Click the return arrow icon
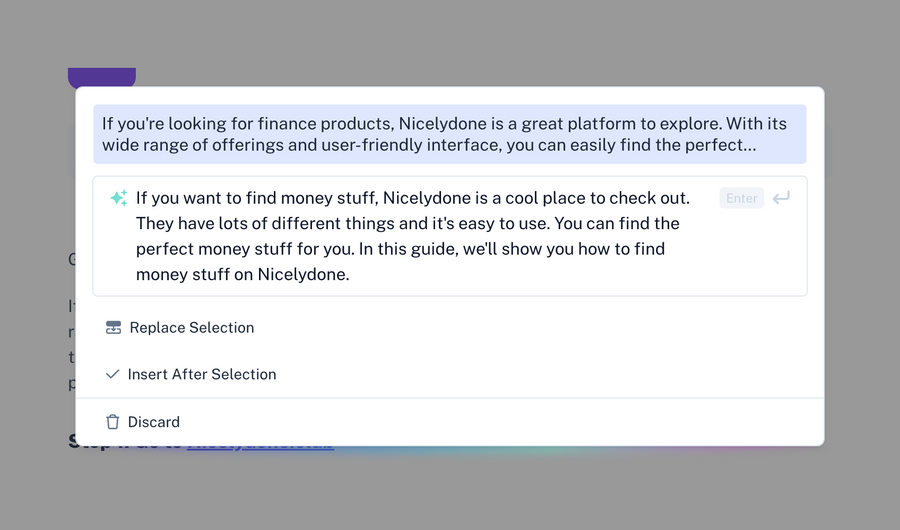Image resolution: width=900 pixels, height=530 pixels. coord(781,198)
